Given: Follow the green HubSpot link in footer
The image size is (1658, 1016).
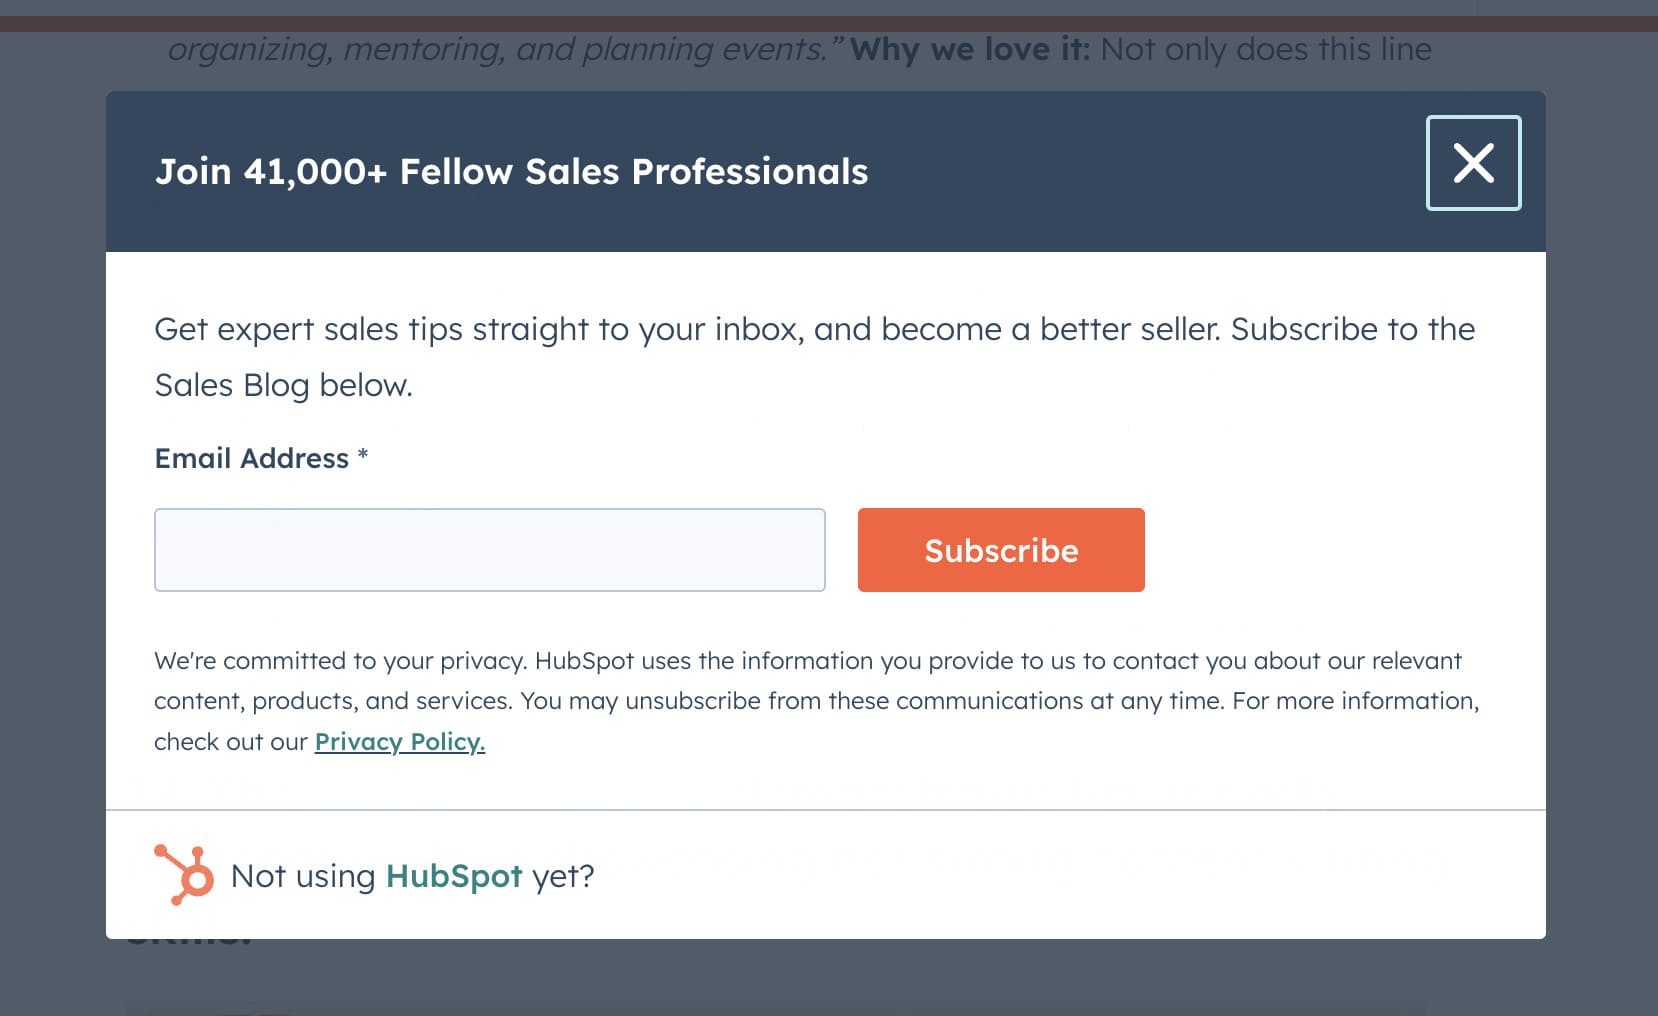Looking at the screenshot, I should coord(454,876).
